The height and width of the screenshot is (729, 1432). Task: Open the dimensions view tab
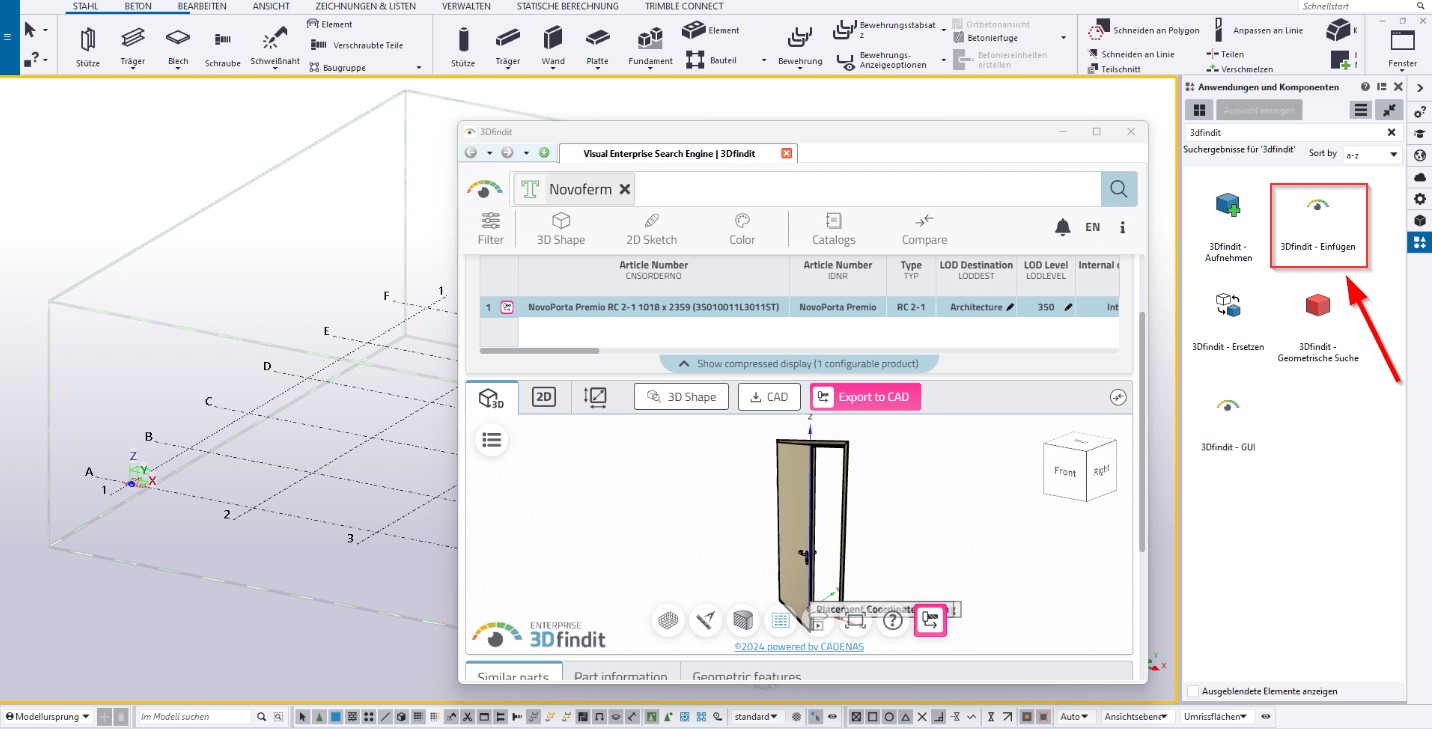click(x=594, y=397)
